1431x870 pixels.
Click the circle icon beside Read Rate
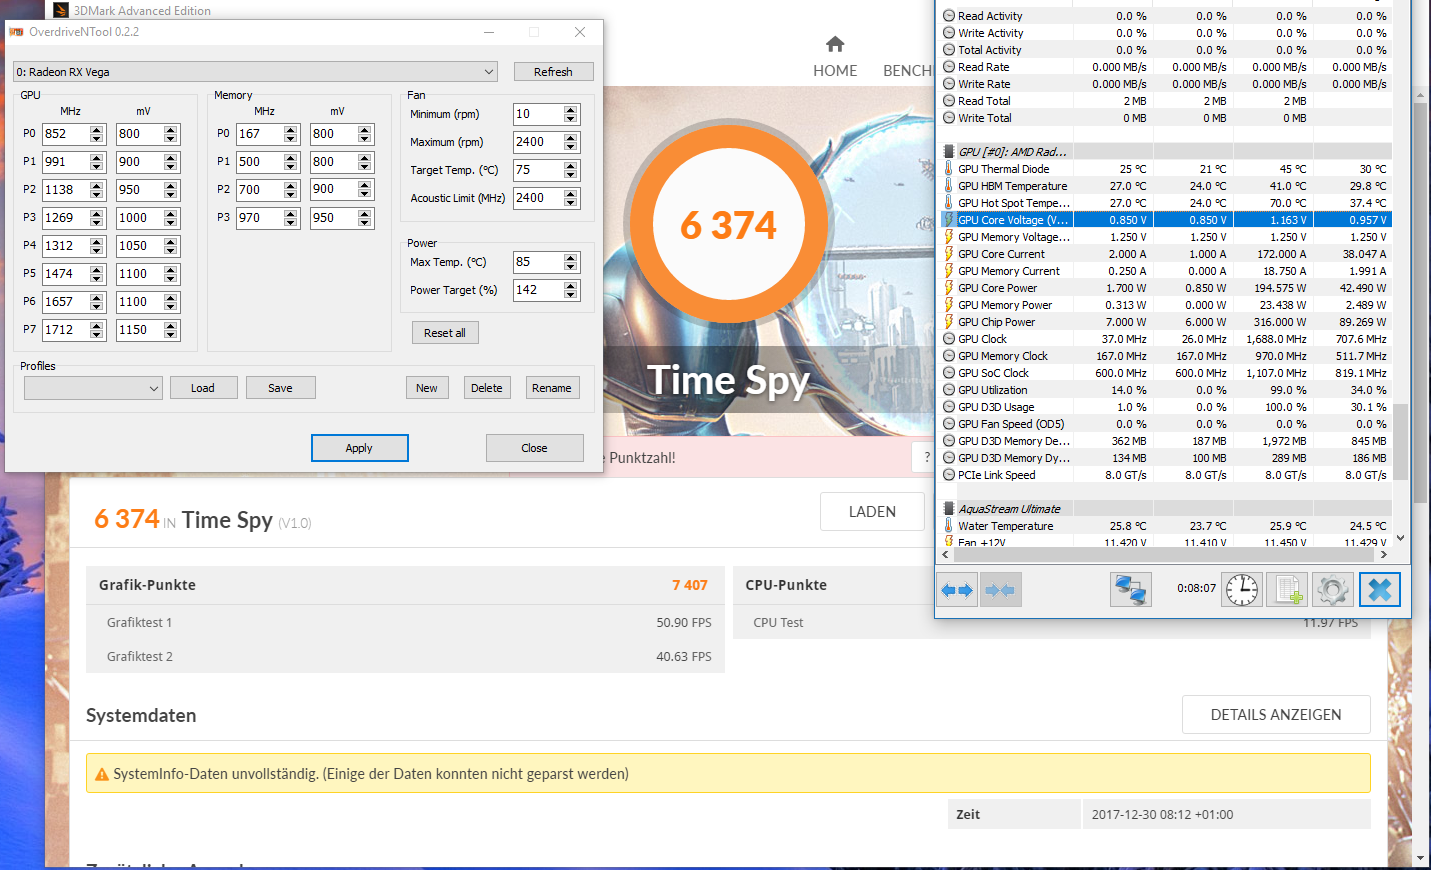coord(948,67)
